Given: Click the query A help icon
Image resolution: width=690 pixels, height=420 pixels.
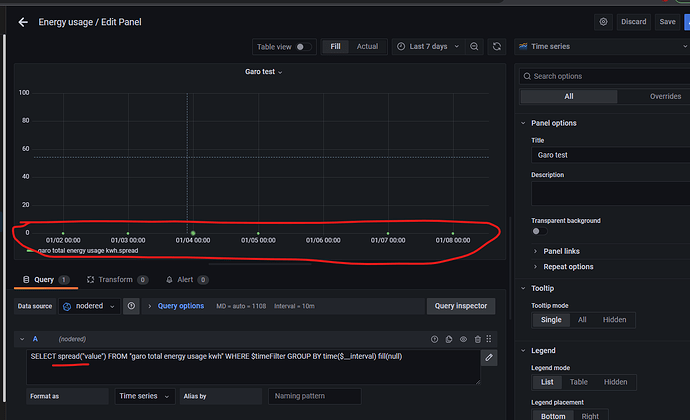Looking at the screenshot, I should [x=434, y=339].
